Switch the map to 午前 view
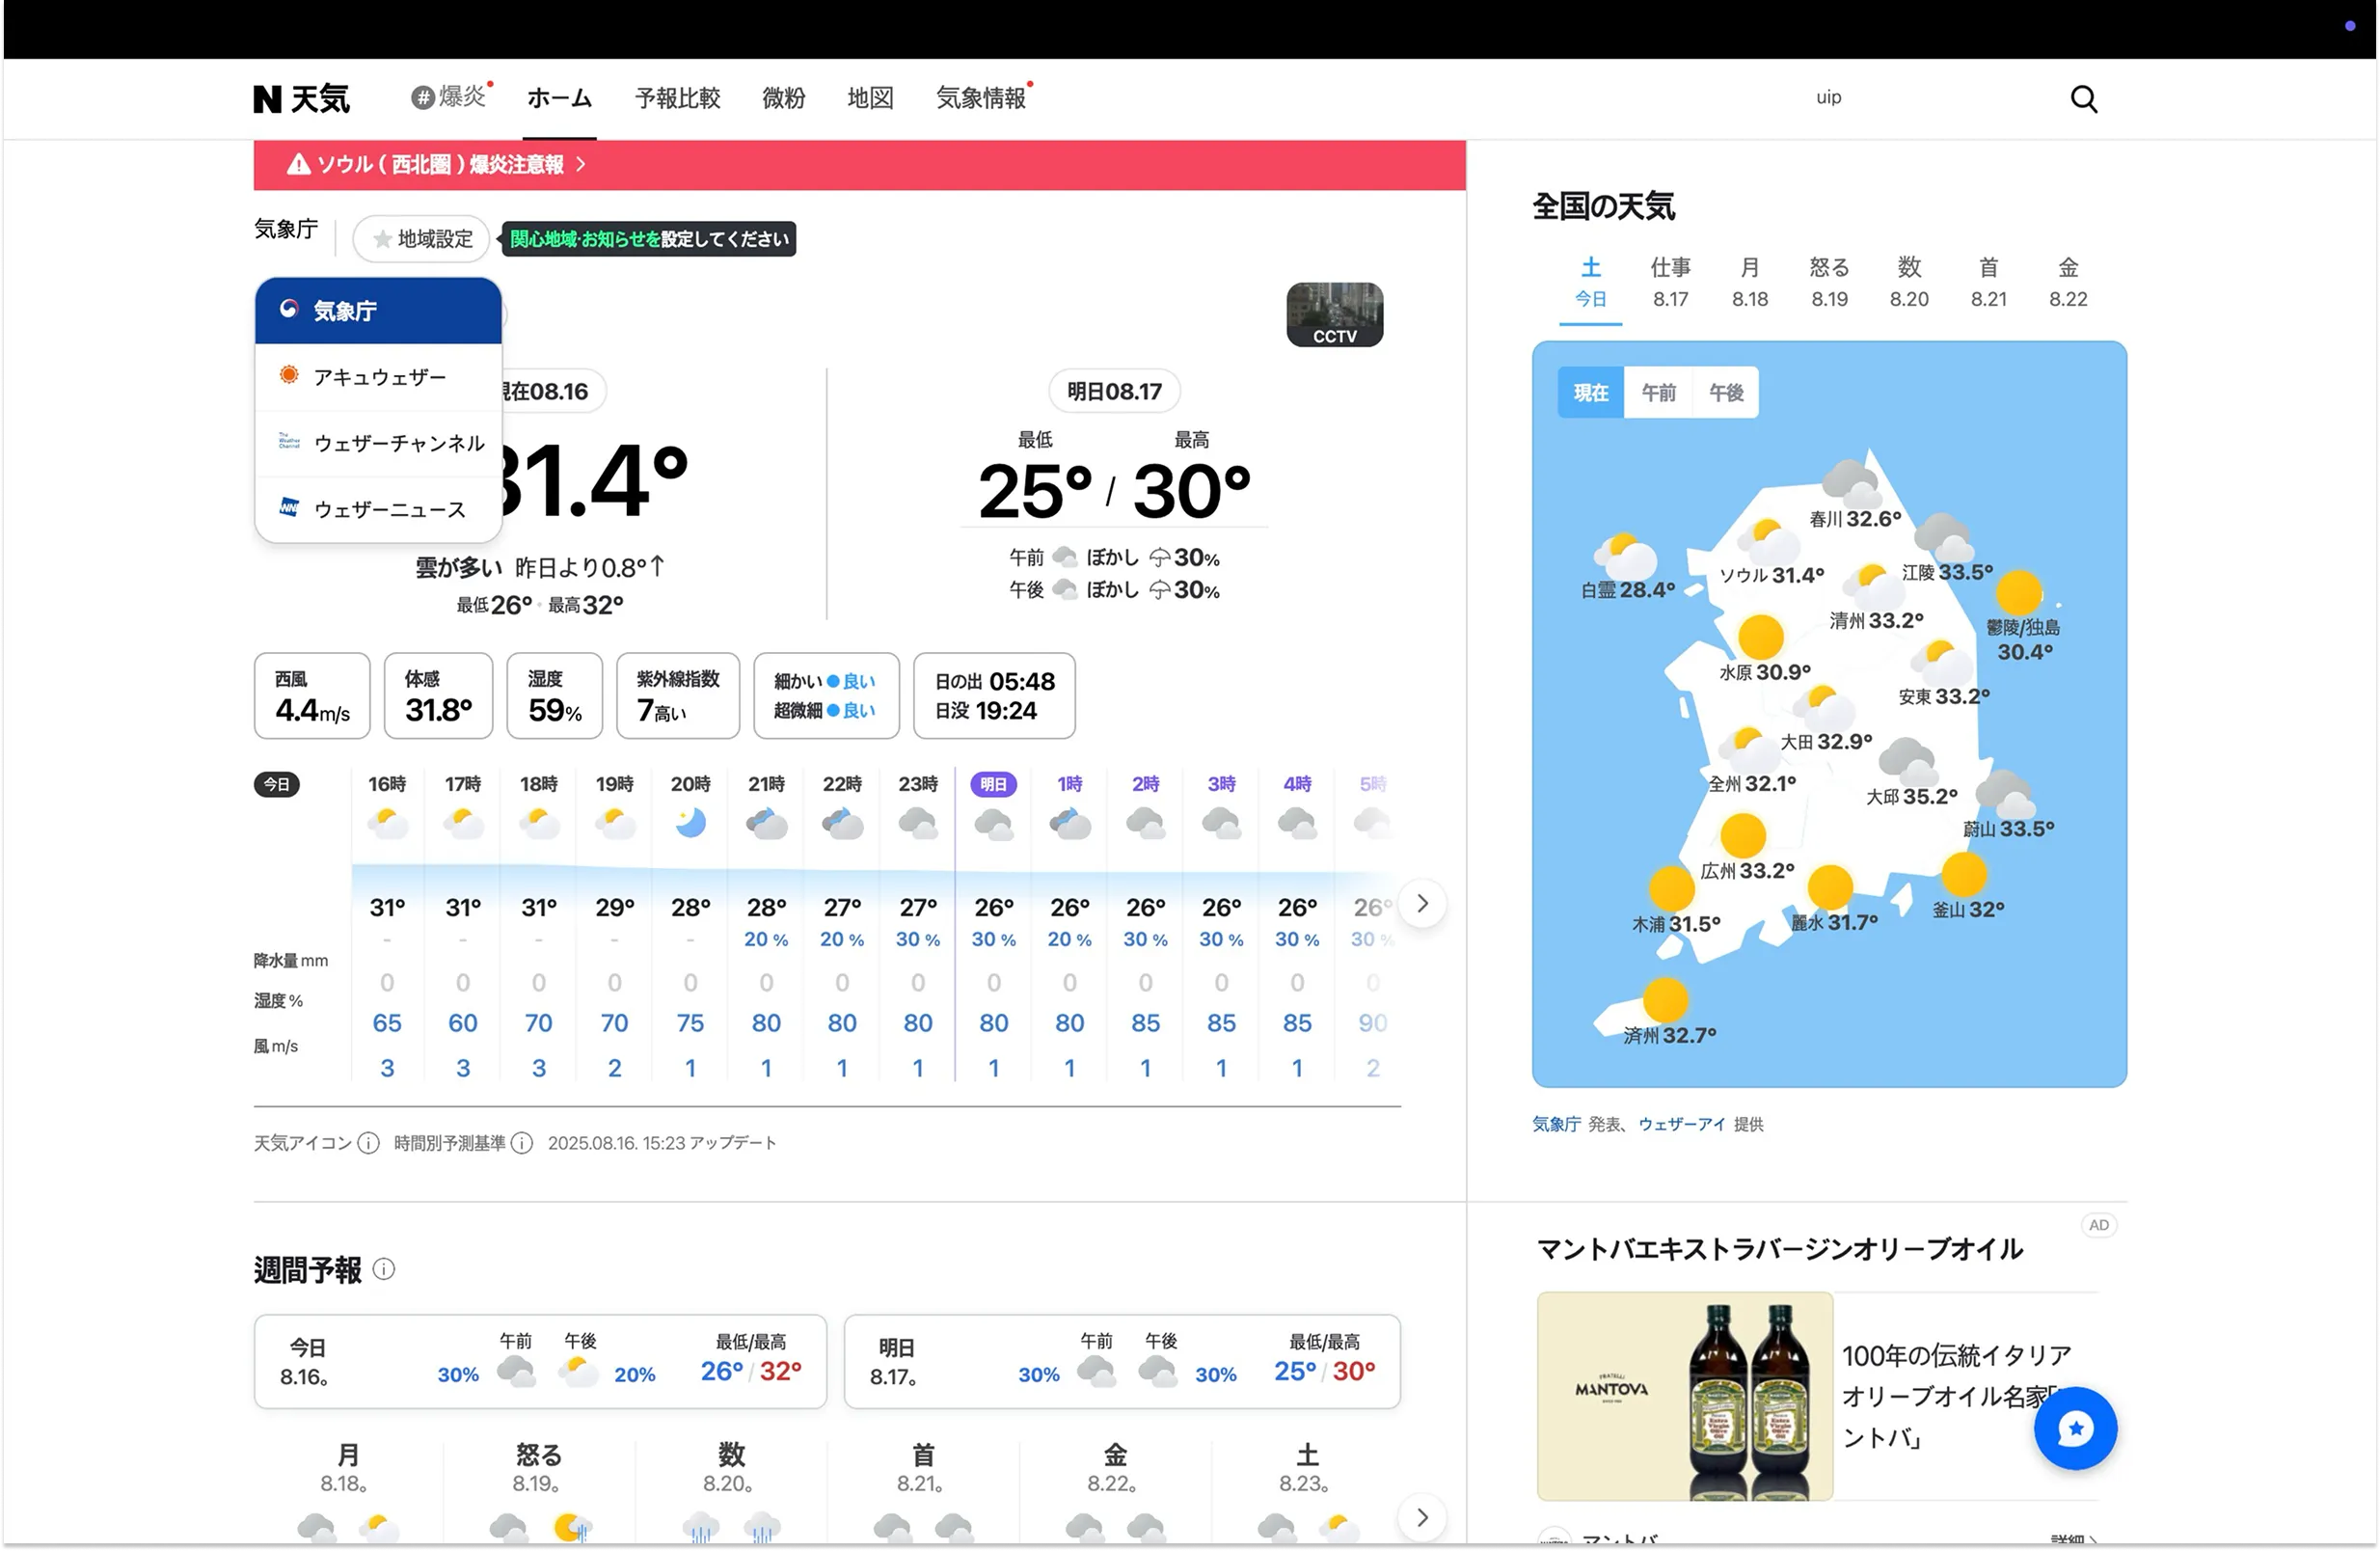Viewport: 2380px width, 1551px height. click(1657, 392)
